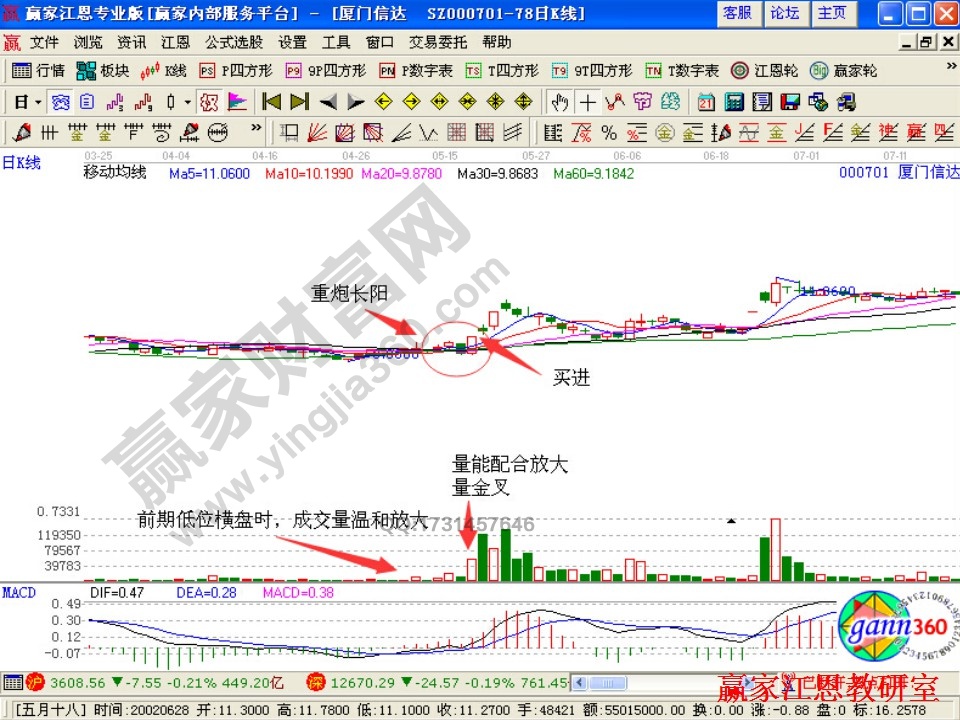Click the 主页 homepage button
Viewport: 960px width, 720px height.
click(x=833, y=13)
